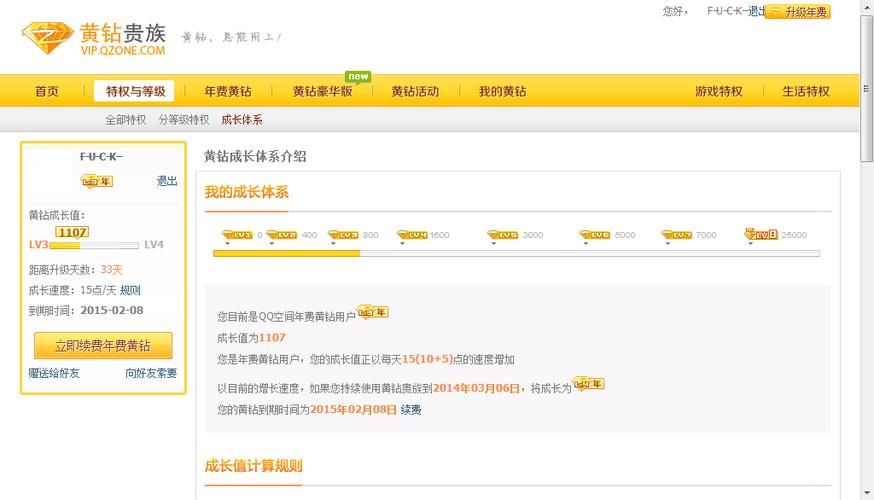
Task: Click the annual badge after 将成长为
Action: (x=589, y=384)
